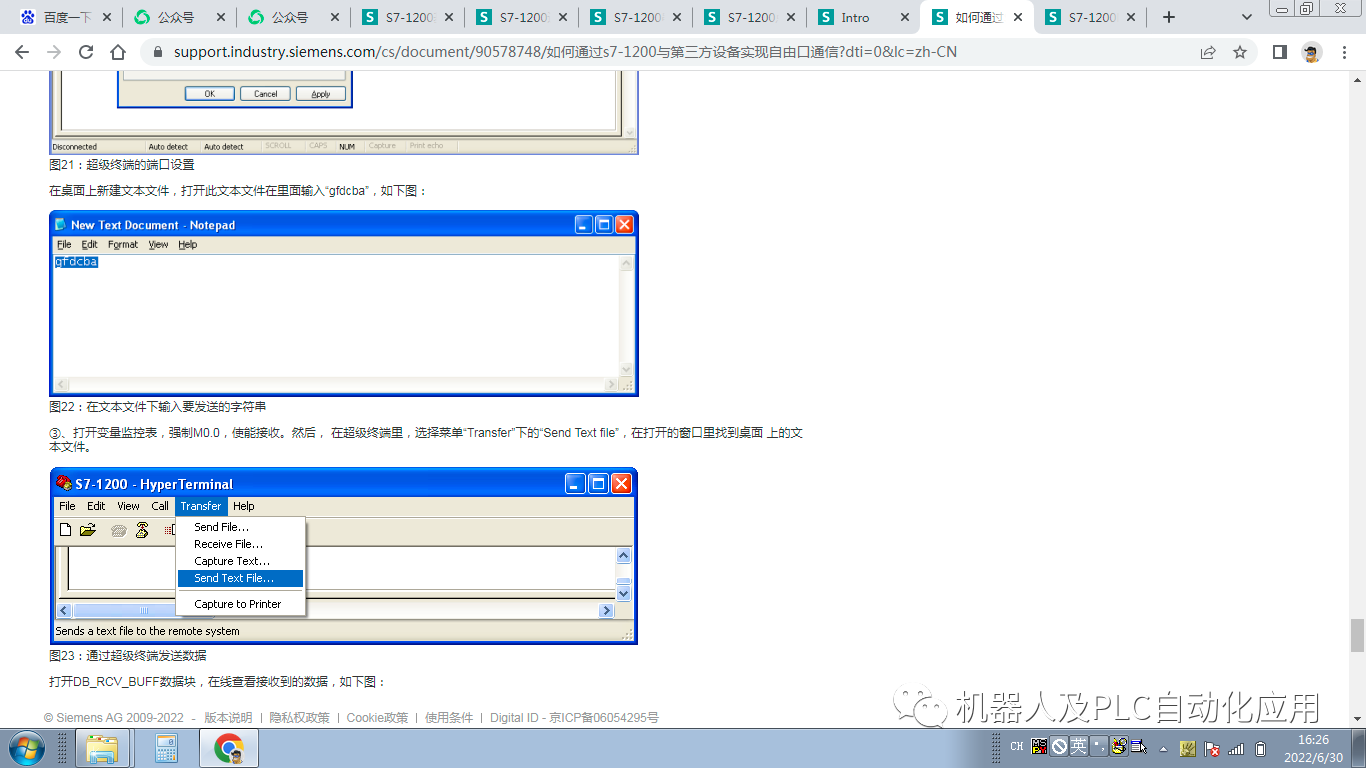Toggle the IME punctuation mode button
The height and width of the screenshot is (768, 1366).
(x=1099, y=746)
